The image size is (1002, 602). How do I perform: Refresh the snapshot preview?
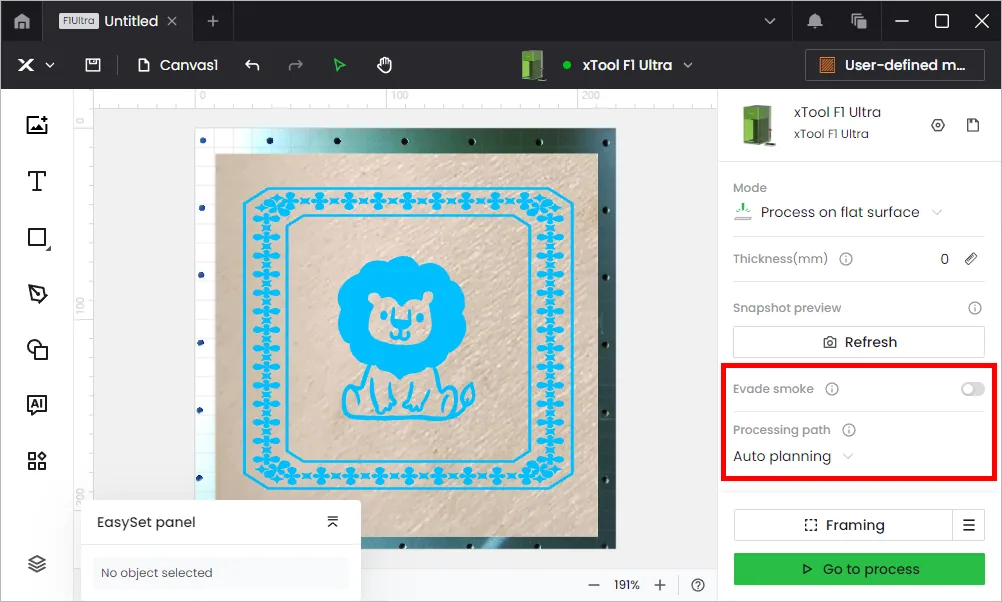pos(858,342)
